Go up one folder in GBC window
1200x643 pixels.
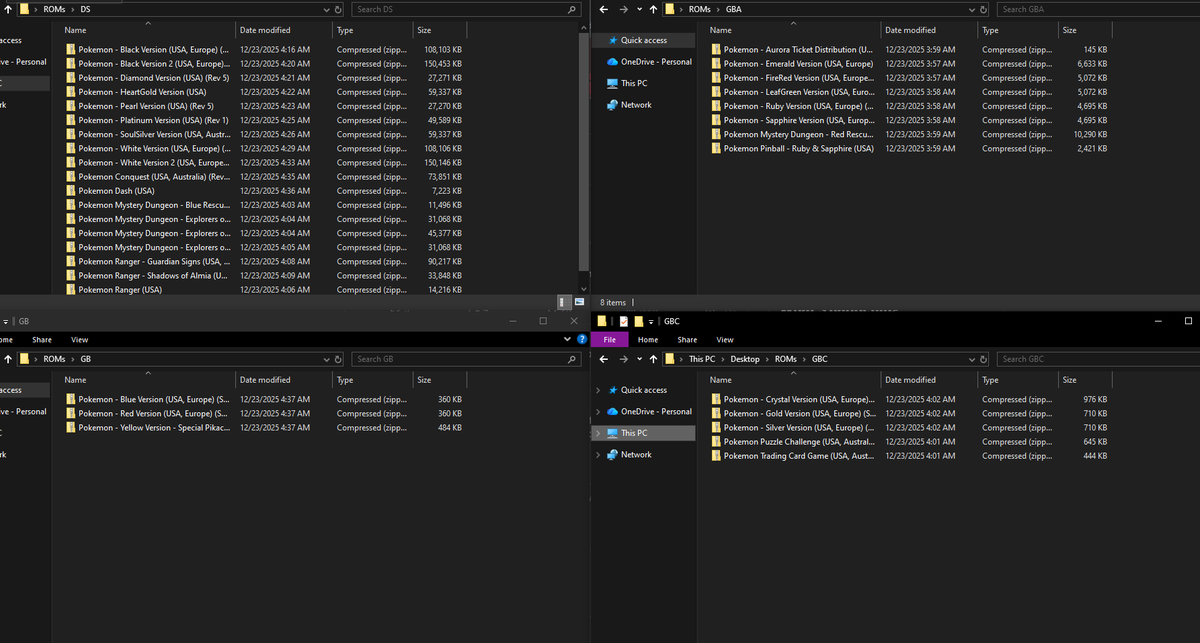pyautogui.click(x=653, y=359)
